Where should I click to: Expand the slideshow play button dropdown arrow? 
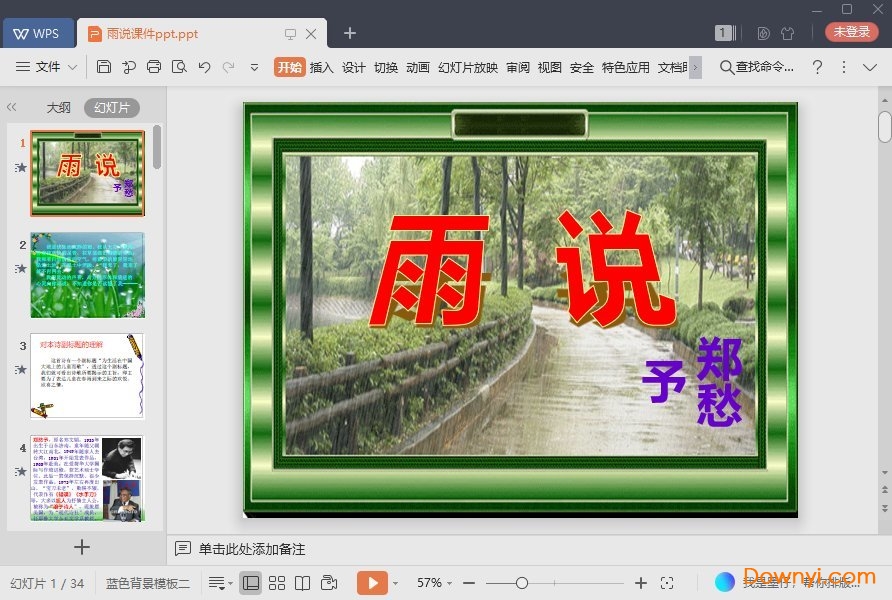click(x=395, y=582)
